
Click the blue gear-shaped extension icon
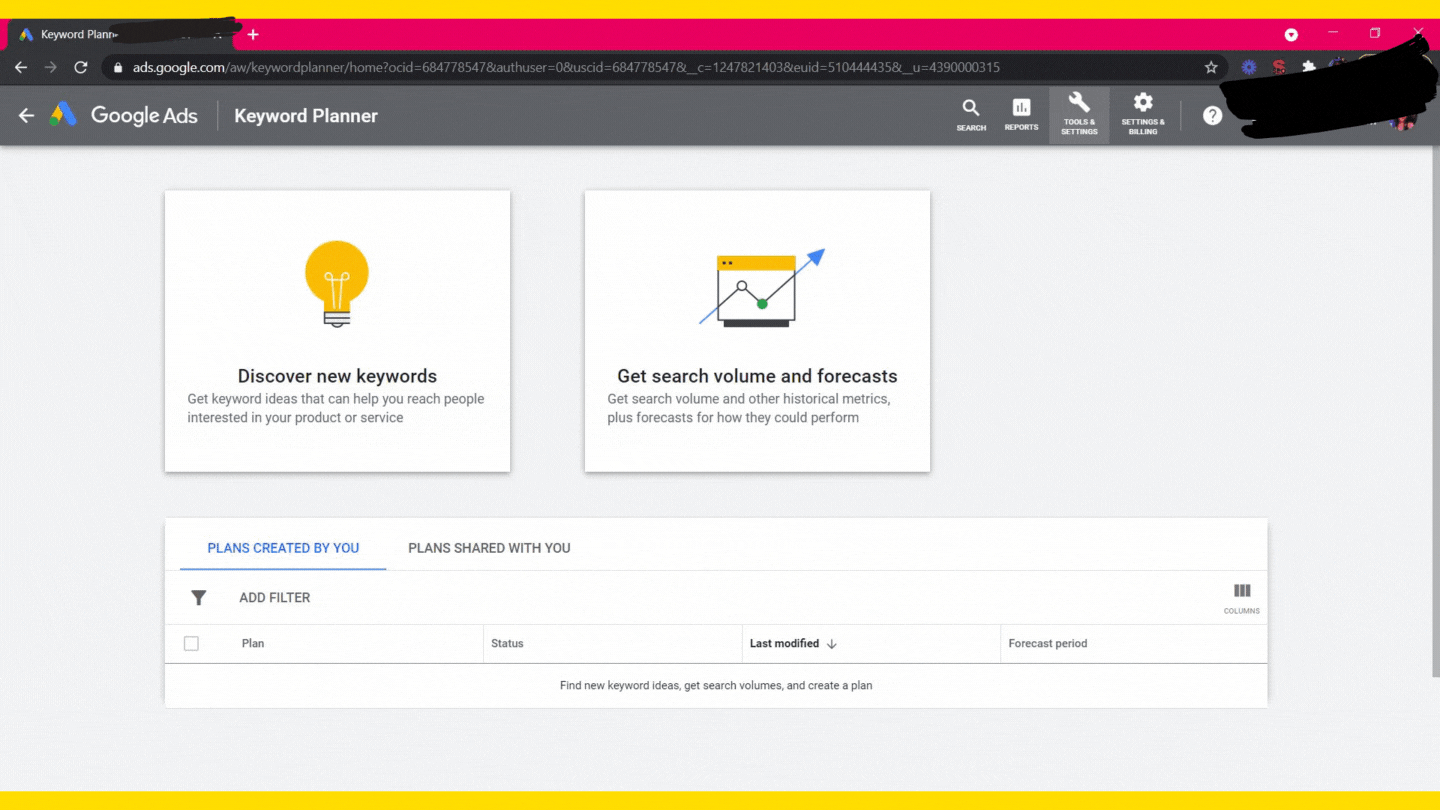click(x=1249, y=68)
